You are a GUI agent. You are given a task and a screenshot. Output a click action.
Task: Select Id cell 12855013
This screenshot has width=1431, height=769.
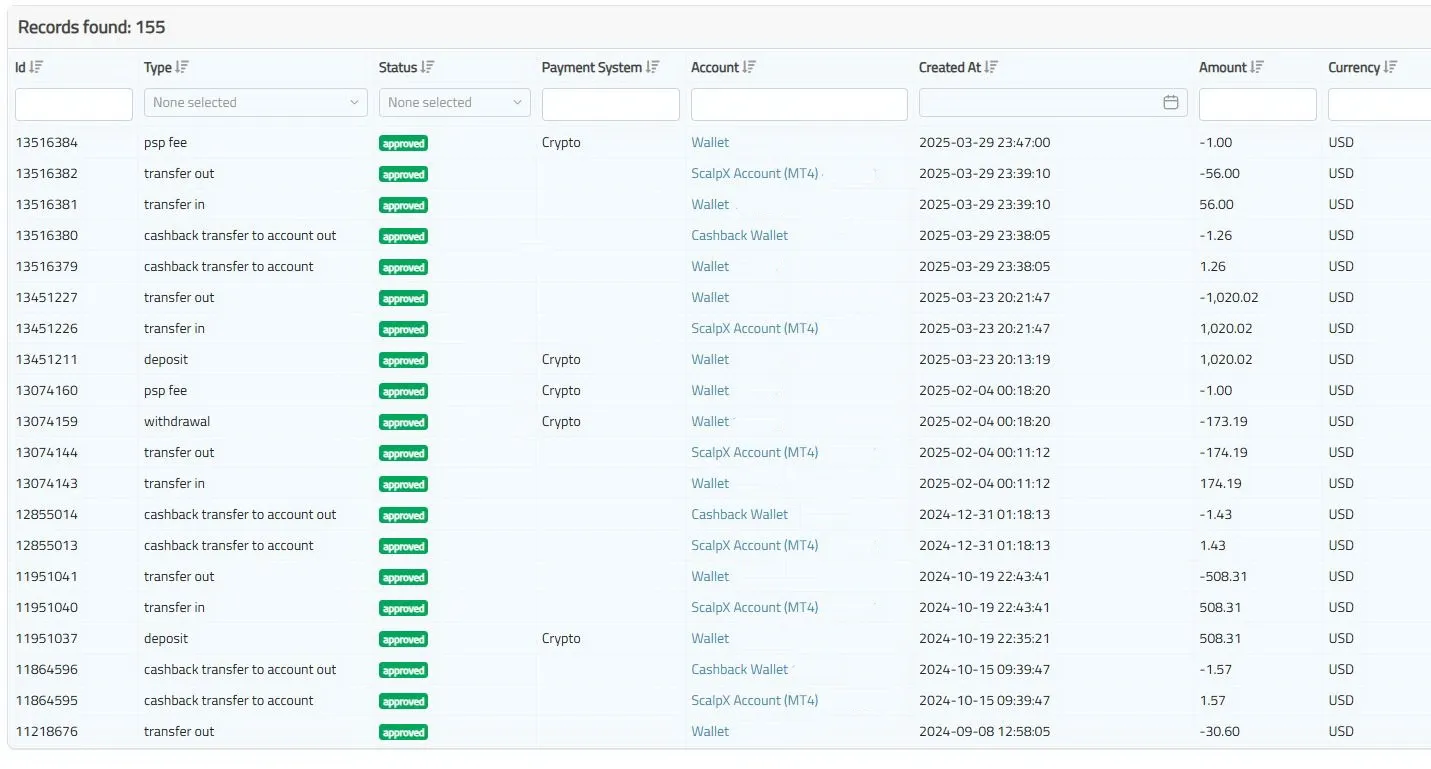click(x=46, y=545)
